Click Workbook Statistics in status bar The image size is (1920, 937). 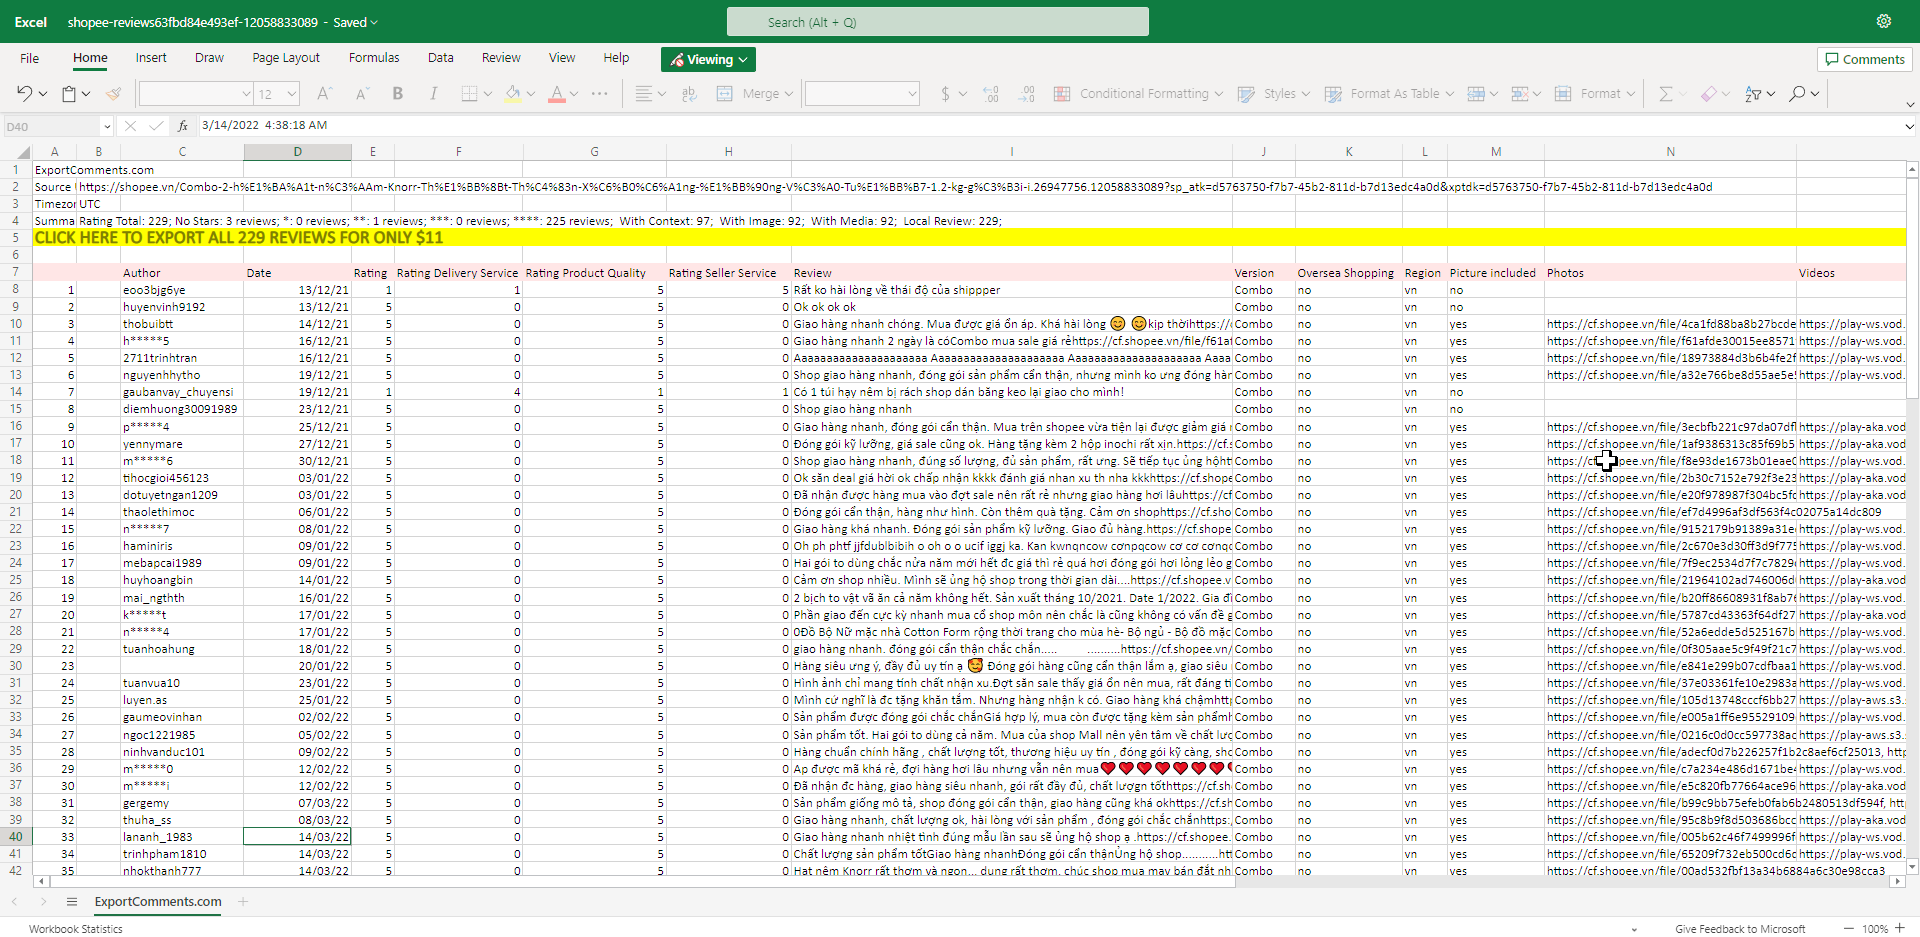[x=76, y=929]
